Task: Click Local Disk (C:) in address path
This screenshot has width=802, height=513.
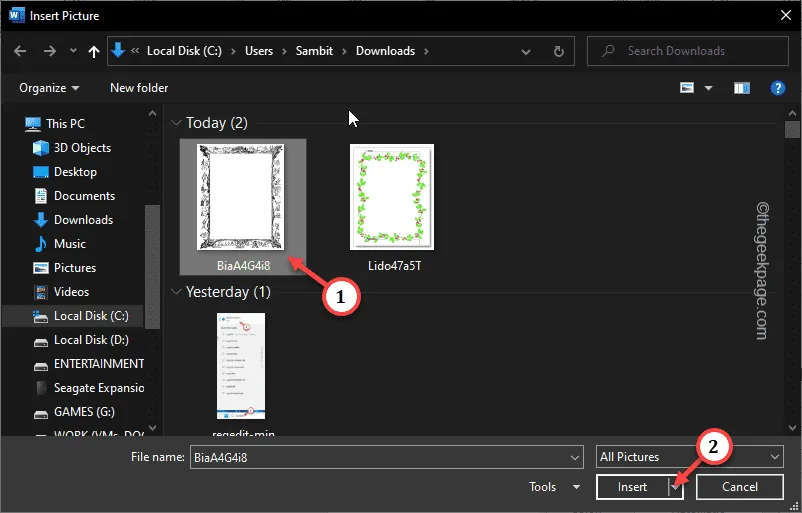Action: coord(184,51)
